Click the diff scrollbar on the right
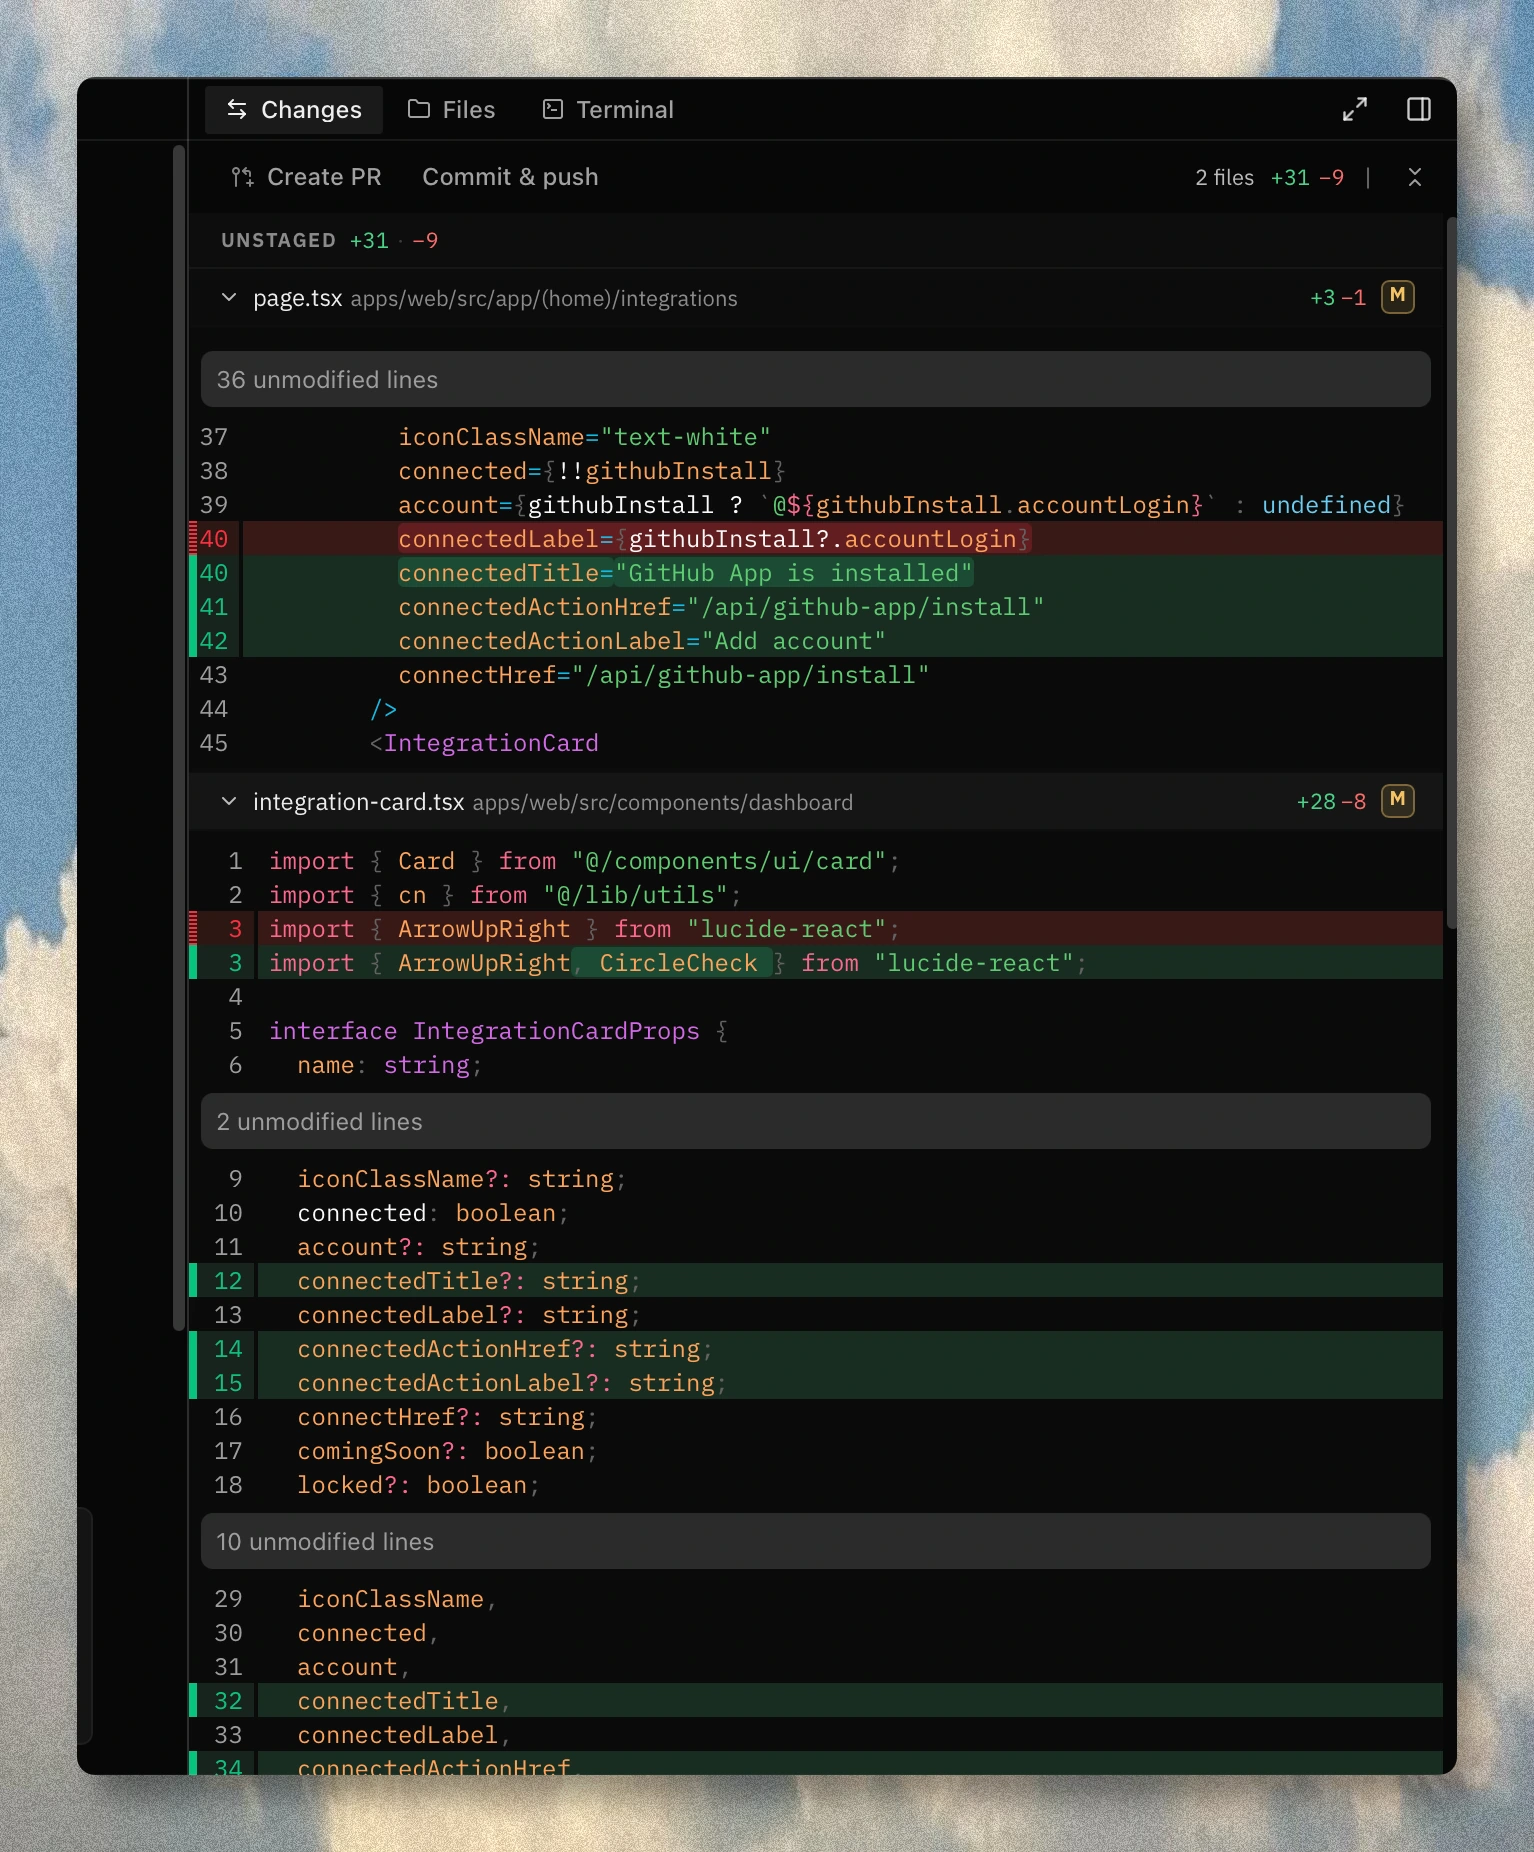 pos(1451,572)
